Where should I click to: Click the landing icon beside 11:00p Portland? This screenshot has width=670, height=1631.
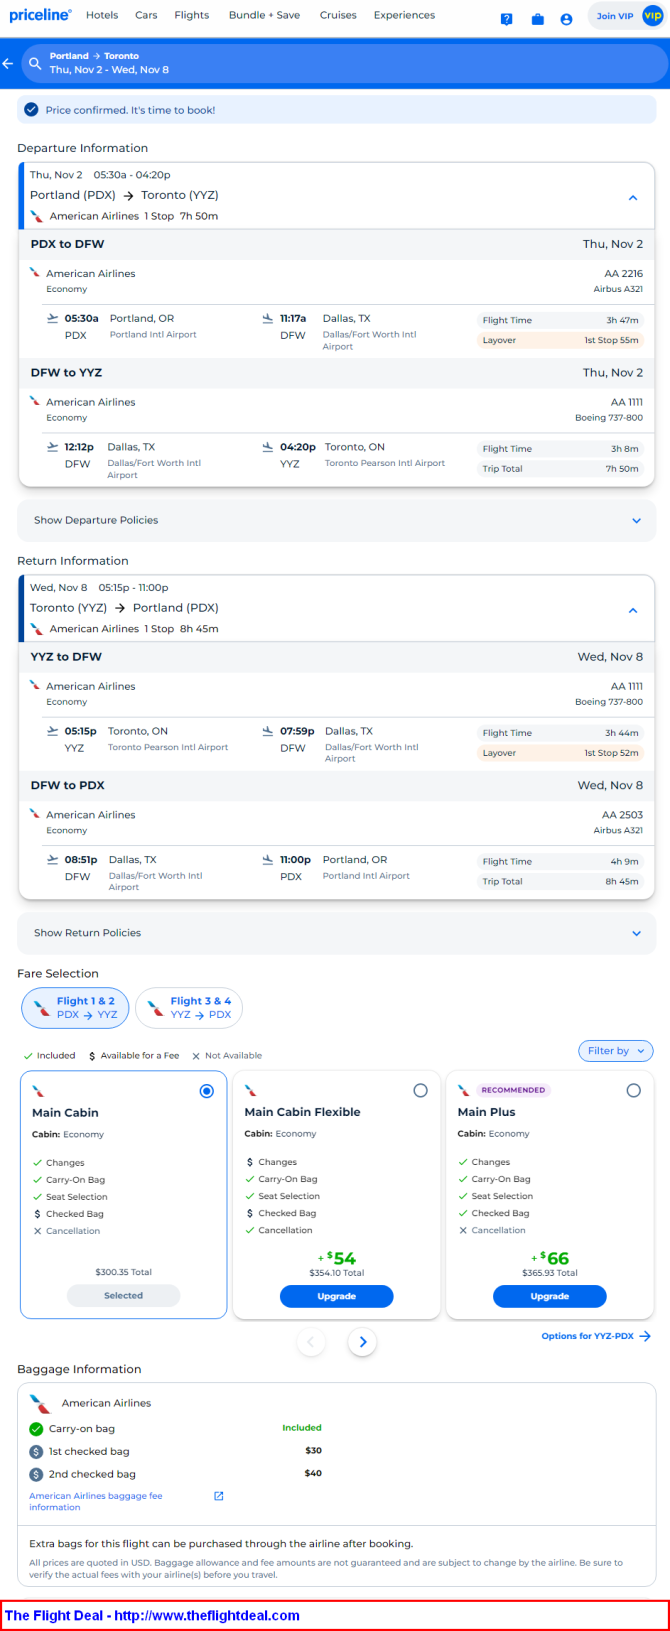(268, 859)
